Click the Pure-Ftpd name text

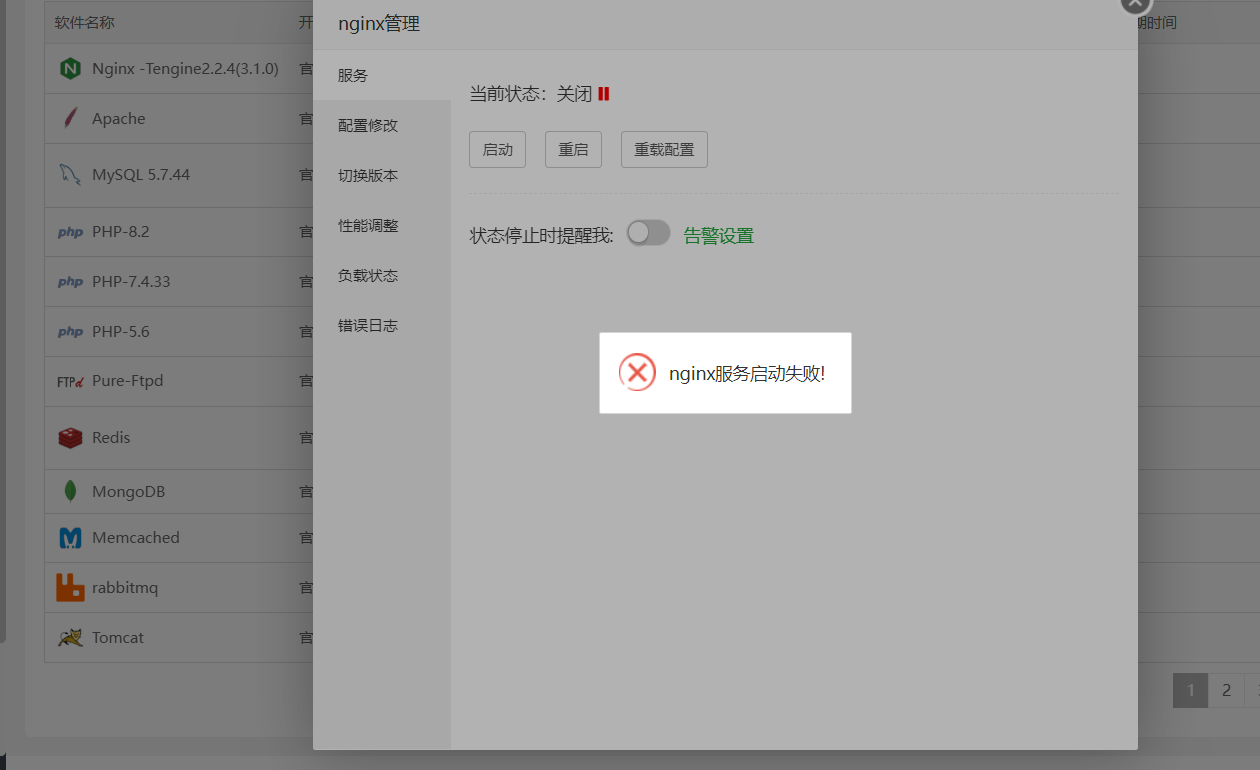pos(127,380)
